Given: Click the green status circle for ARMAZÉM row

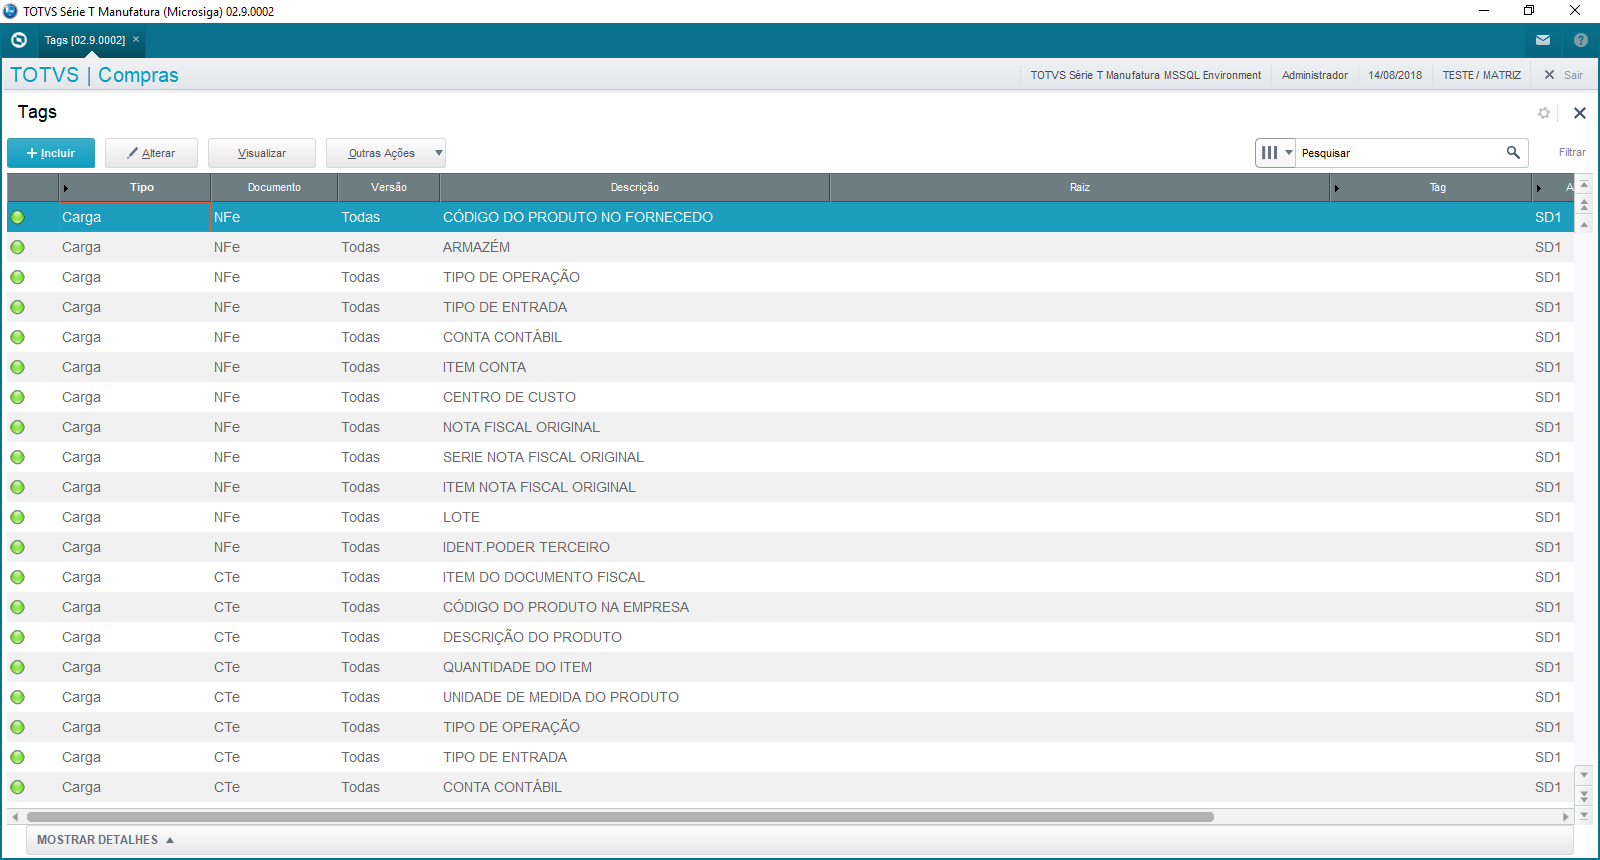Looking at the screenshot, I should pyautogui.click(x=18, y=247).
